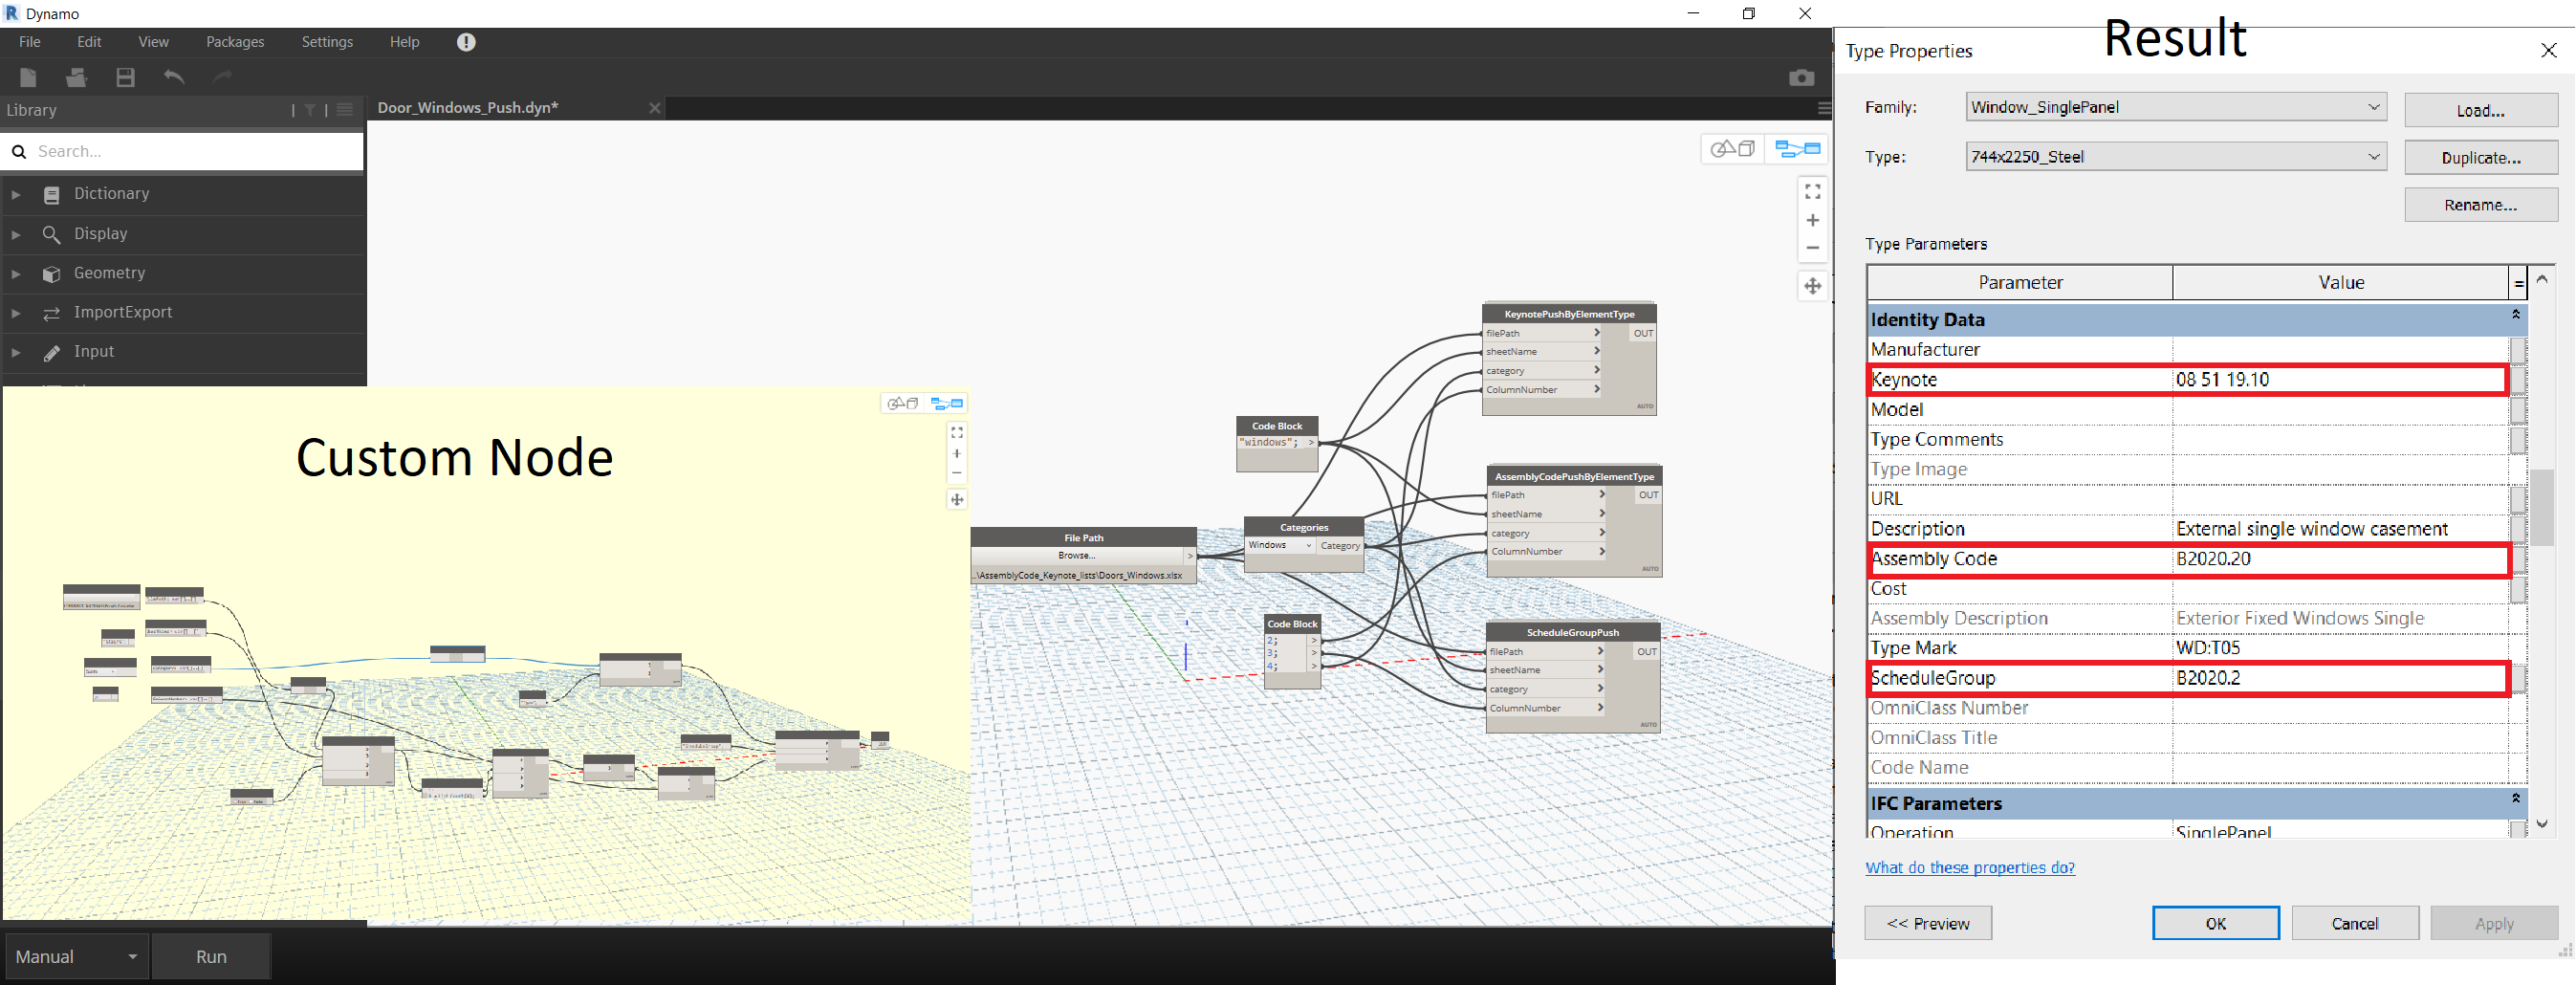Viewport: 2576px width, 985px height.
Task: Open the 'What do these properties do?' link
Action: click(x=1970, y=868)
